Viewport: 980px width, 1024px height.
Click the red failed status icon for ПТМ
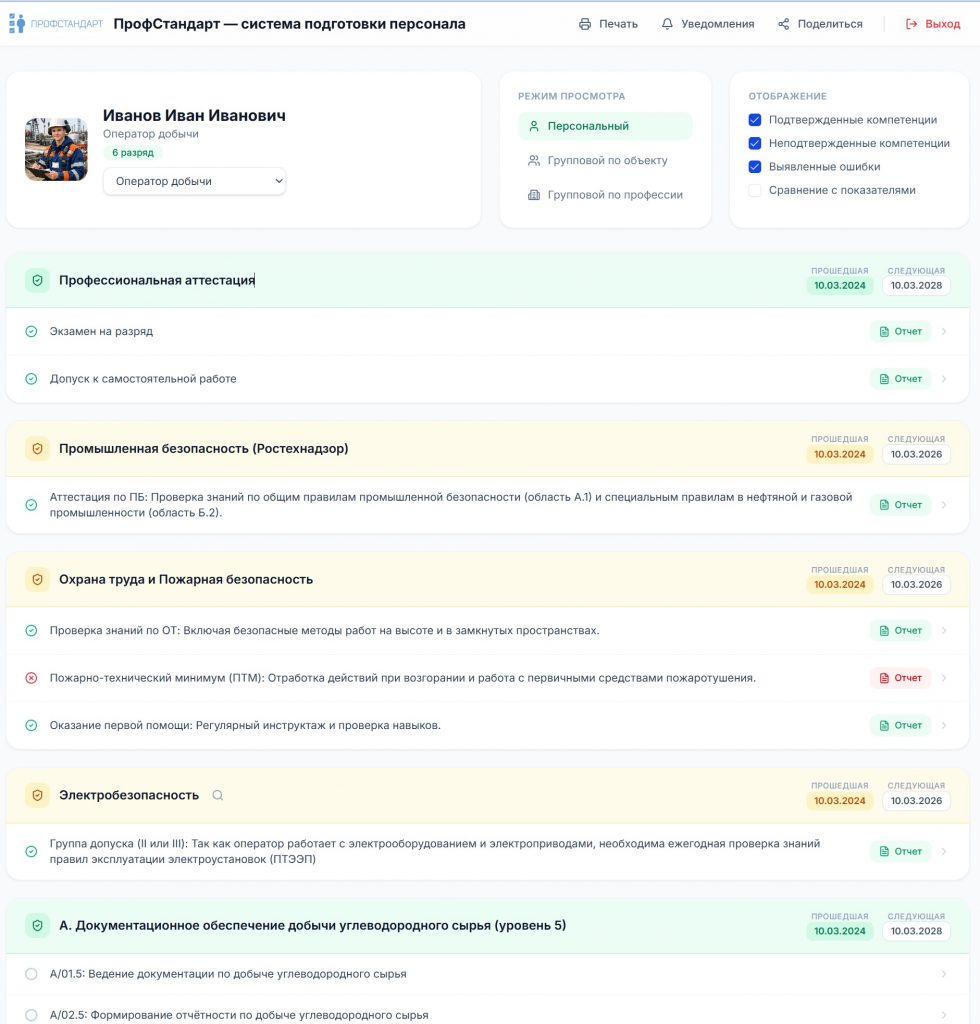[x=31, y=678]
